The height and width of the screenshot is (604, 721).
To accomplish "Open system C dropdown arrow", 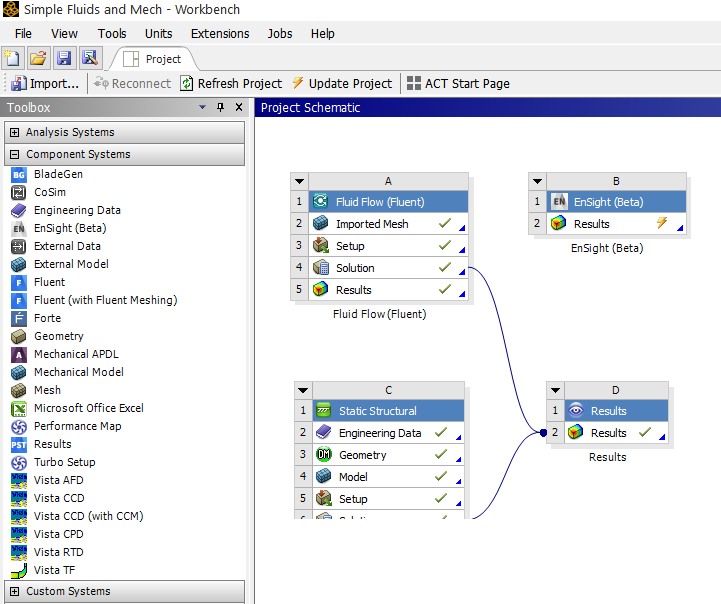I will tap(303, 390).
